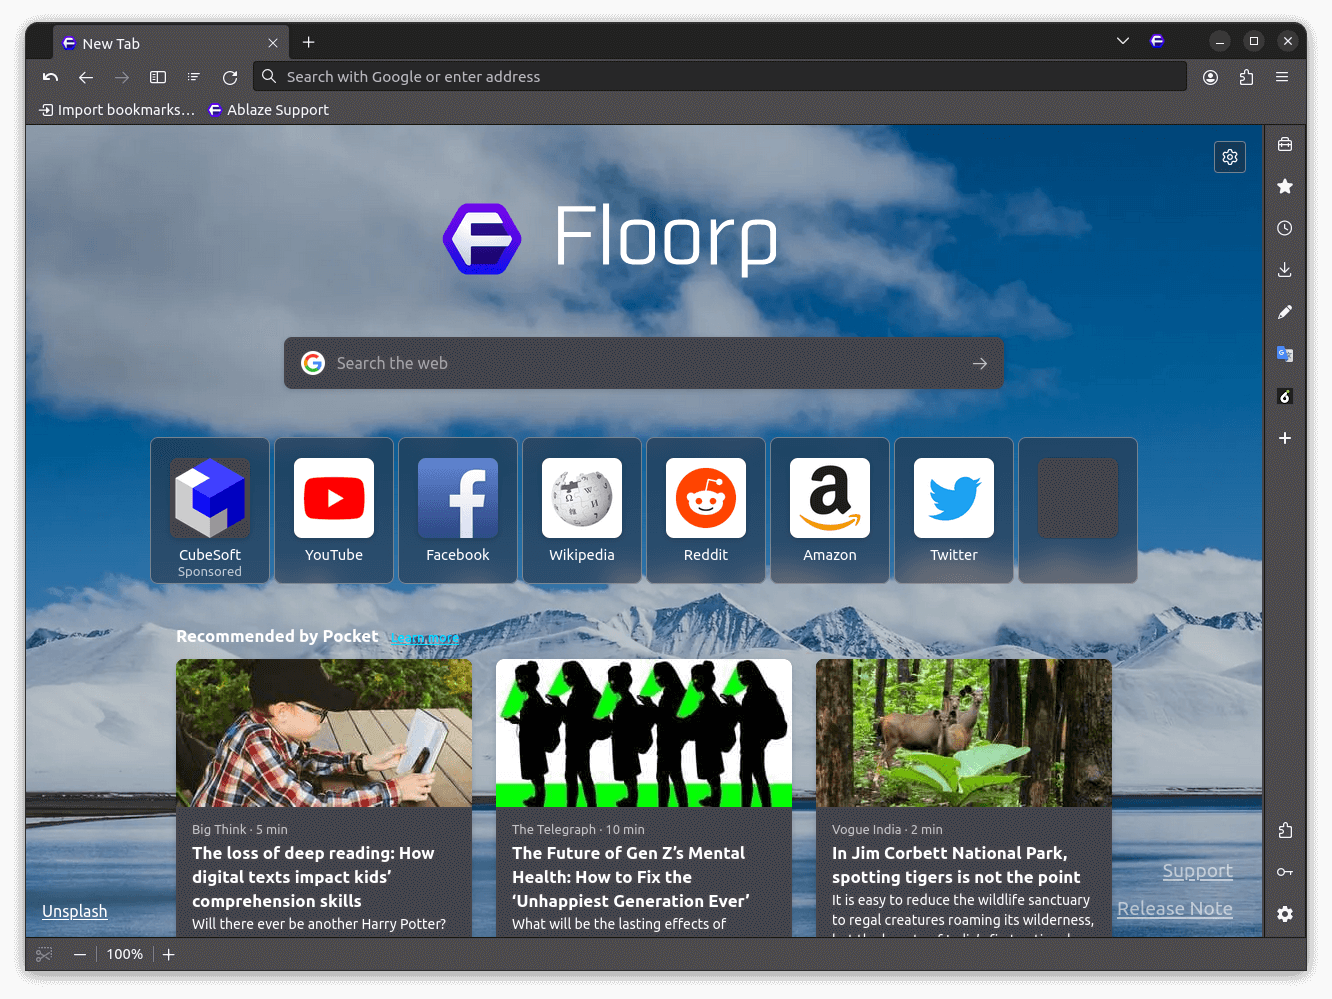Click the account profile icon in toolbar

pos(1210,76)
